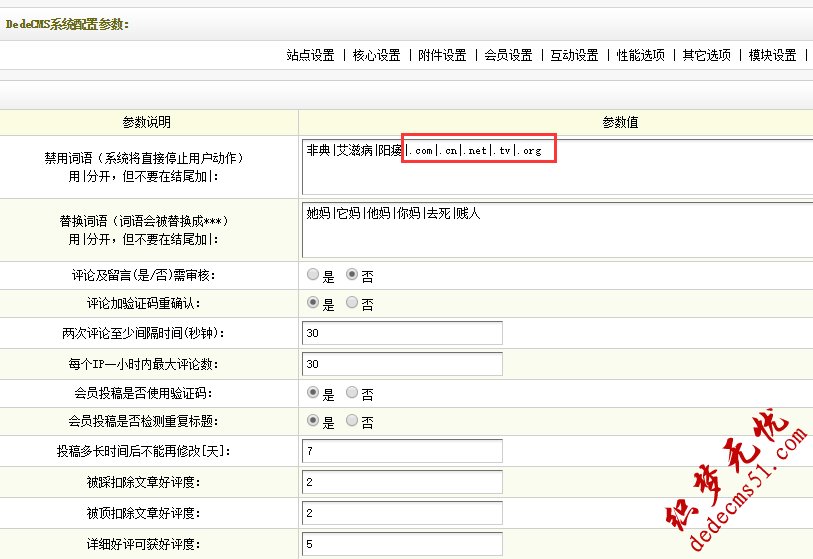Screen dimensions: 813x559
Task: Click the 替换词语 description label
Action: click(x=144, y=230)
